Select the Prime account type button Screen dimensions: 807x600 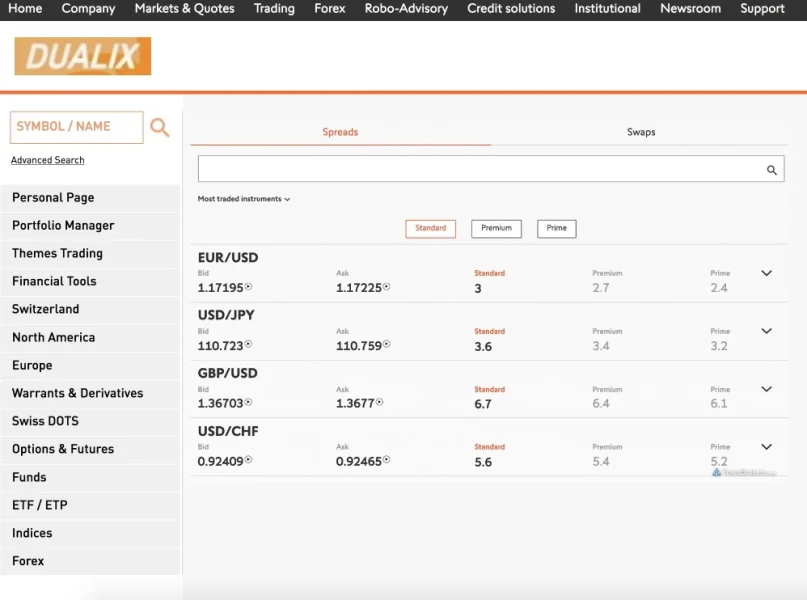click(556, 228)
